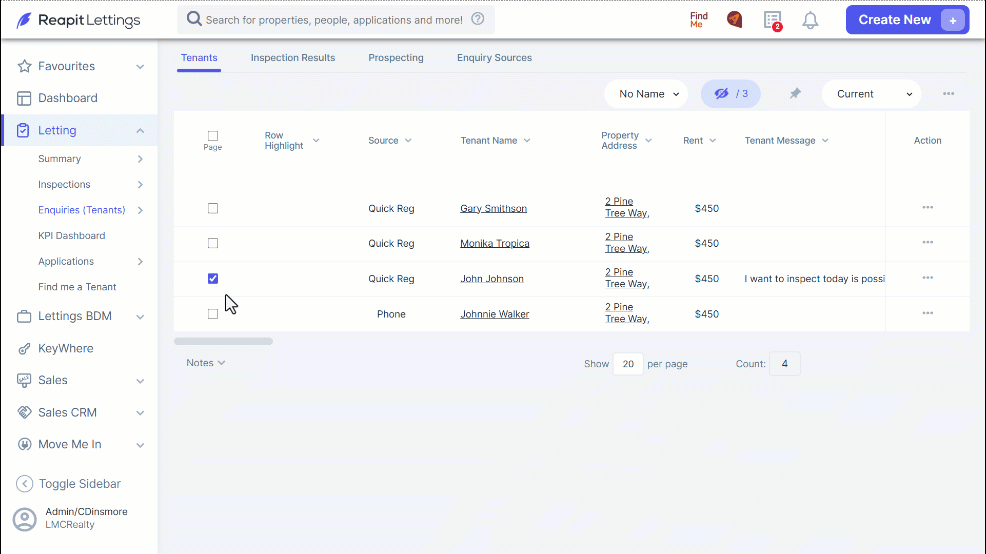Open the No Name dropdown
986x554 pixels.
pos(646,94)
